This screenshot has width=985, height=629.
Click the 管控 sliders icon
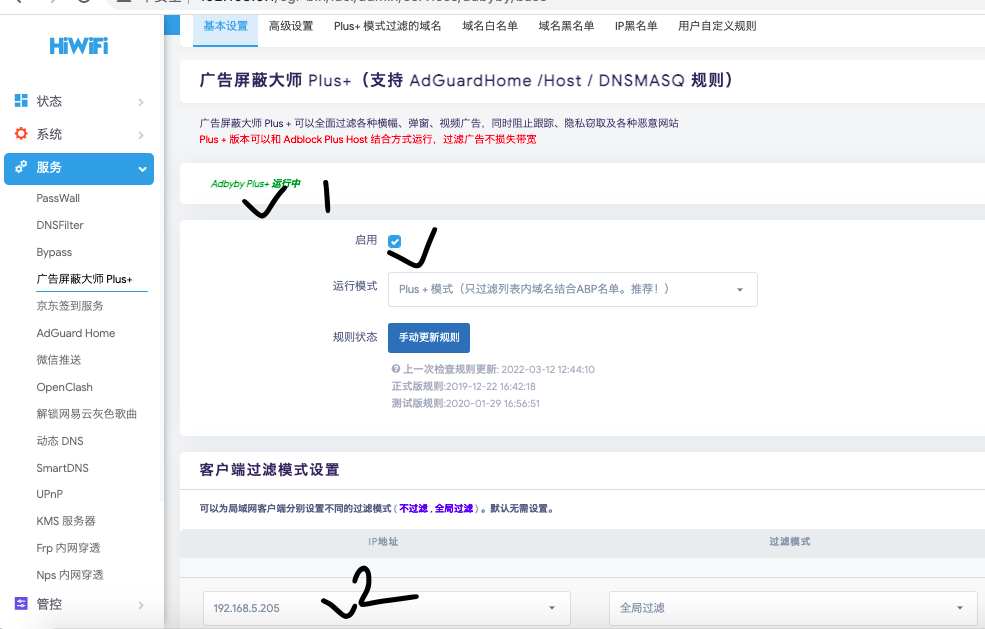tap(21, 604)
